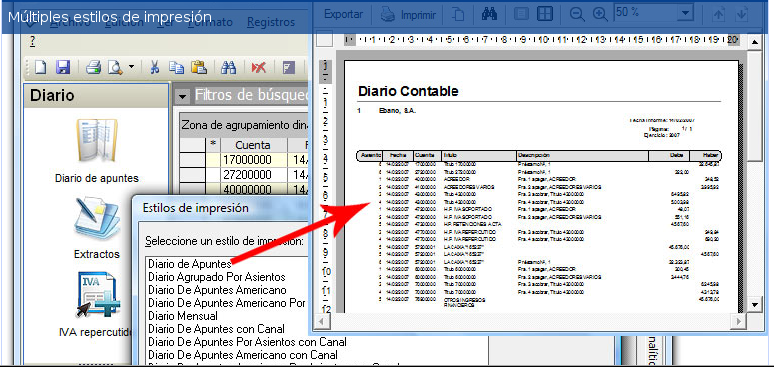The image size is (774, 367).
Task: Click the red delete record icon
Action: 258,68
